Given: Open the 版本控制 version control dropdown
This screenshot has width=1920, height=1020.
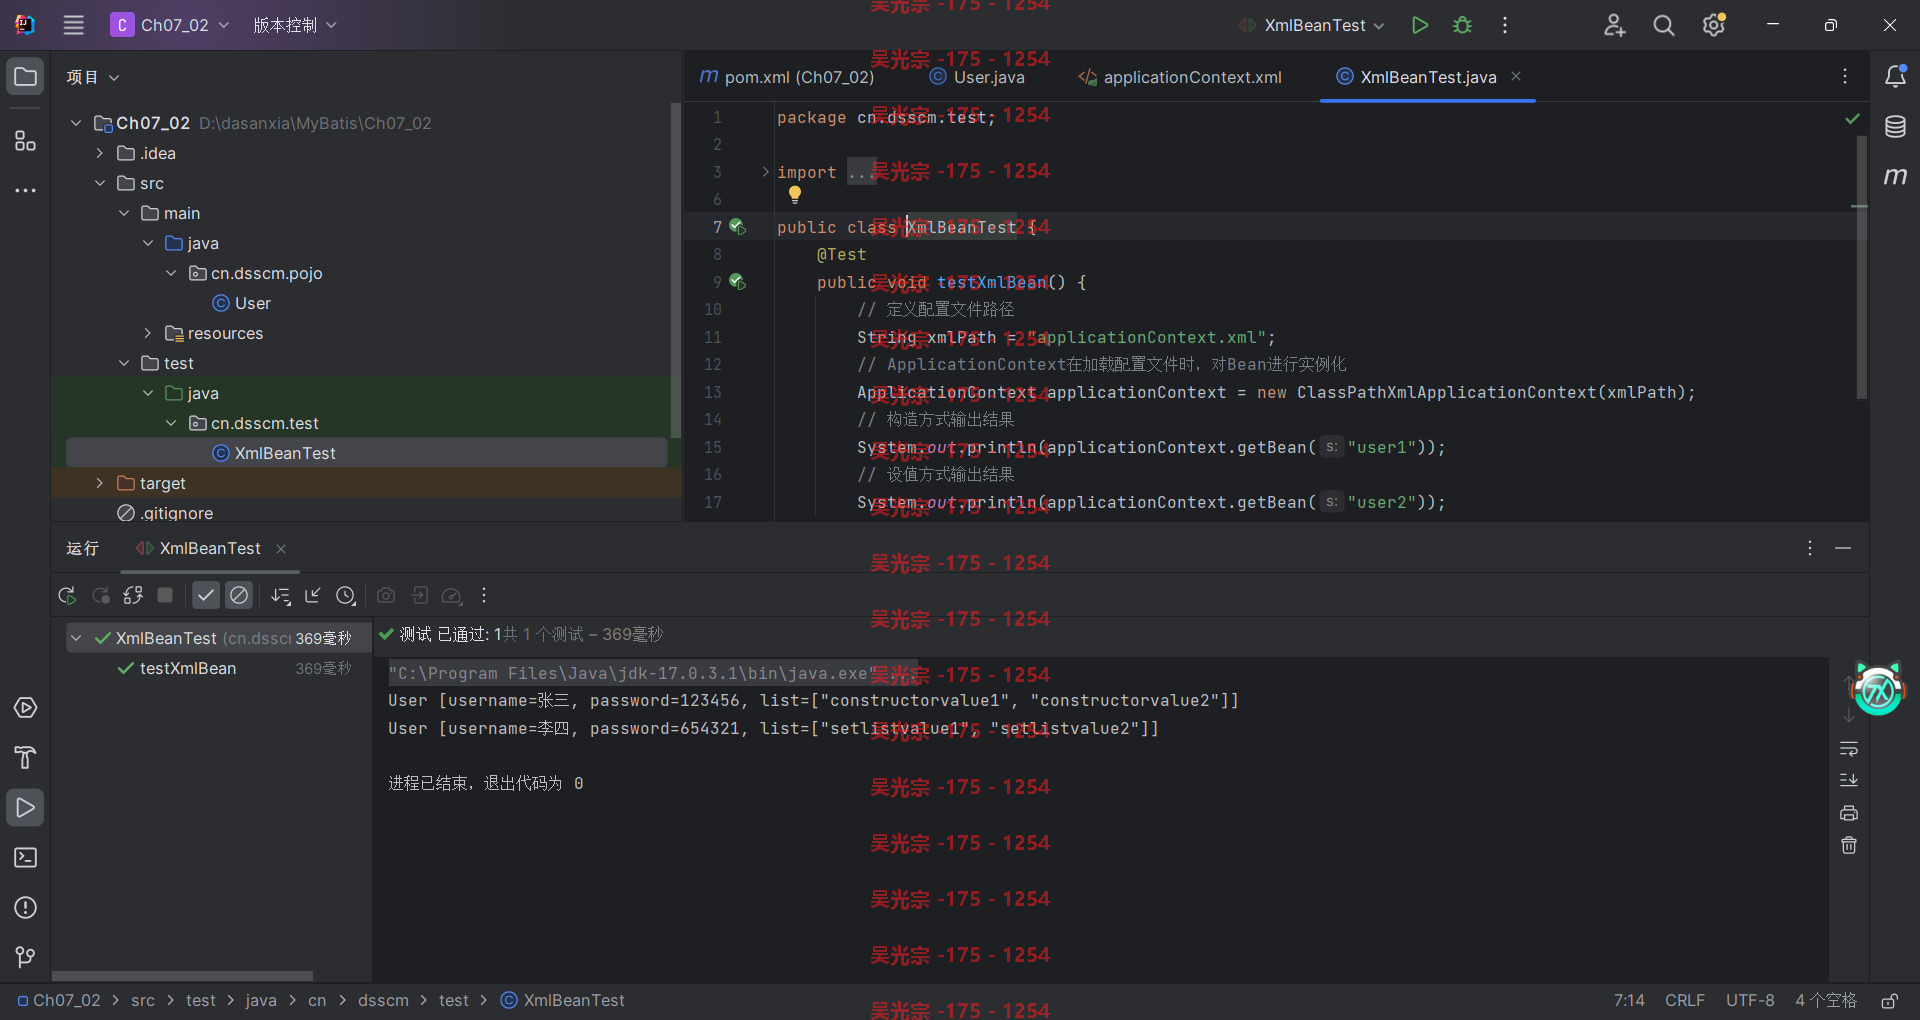Looking at the screenshot, I should (x=295, y=25).
